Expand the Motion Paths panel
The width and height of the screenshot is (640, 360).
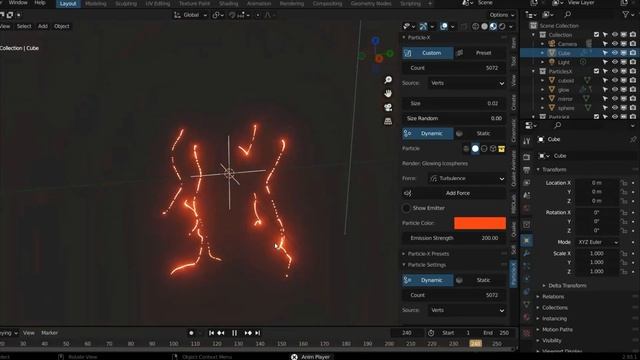point(557,329)
